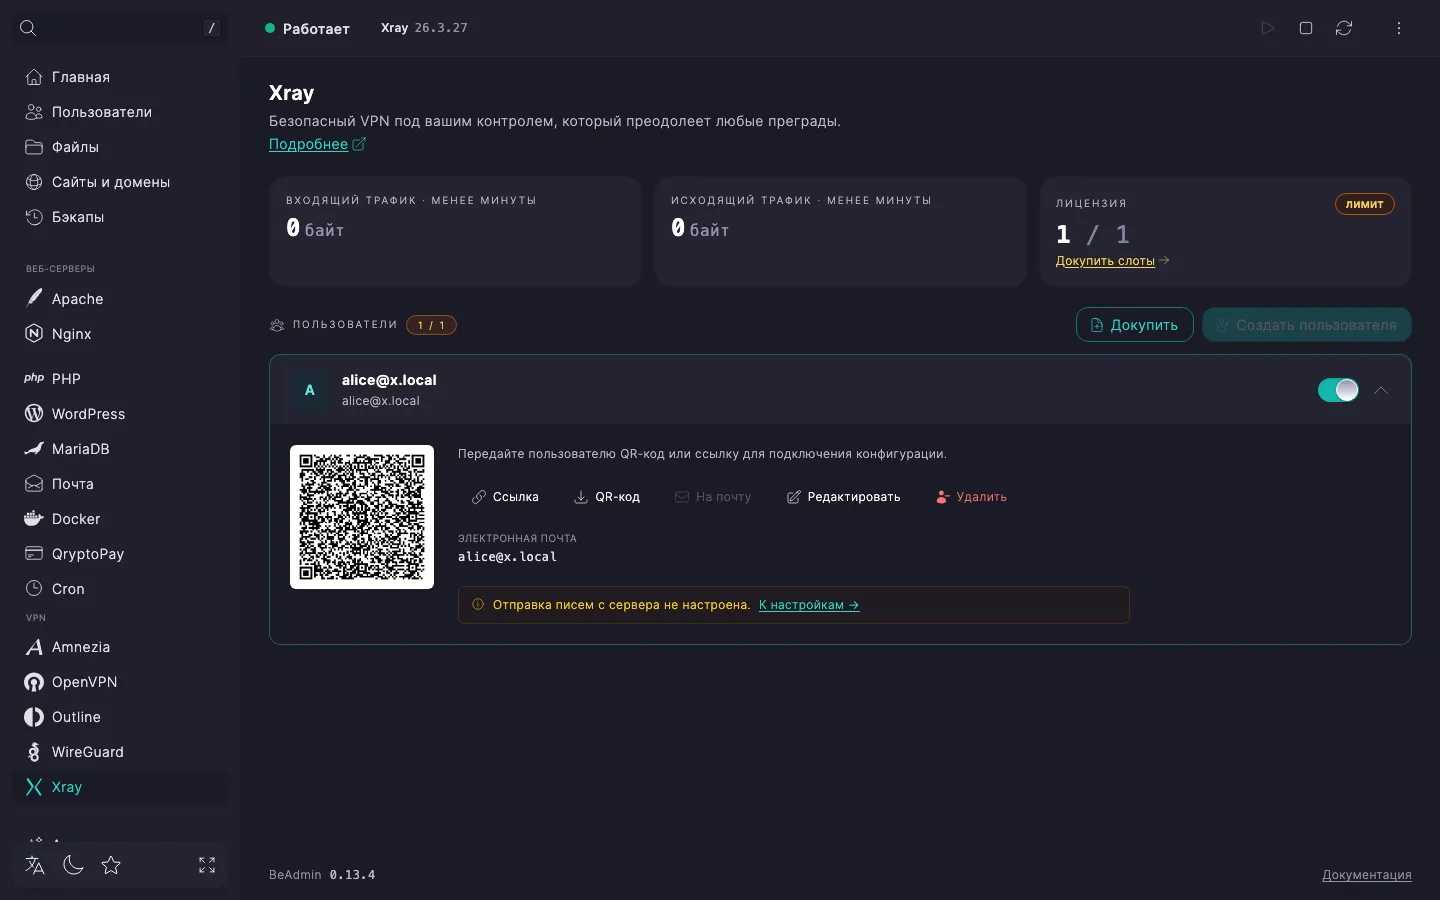Open QryptoPay card icon
Screen dimensions: 1440x900
point(34,554)
